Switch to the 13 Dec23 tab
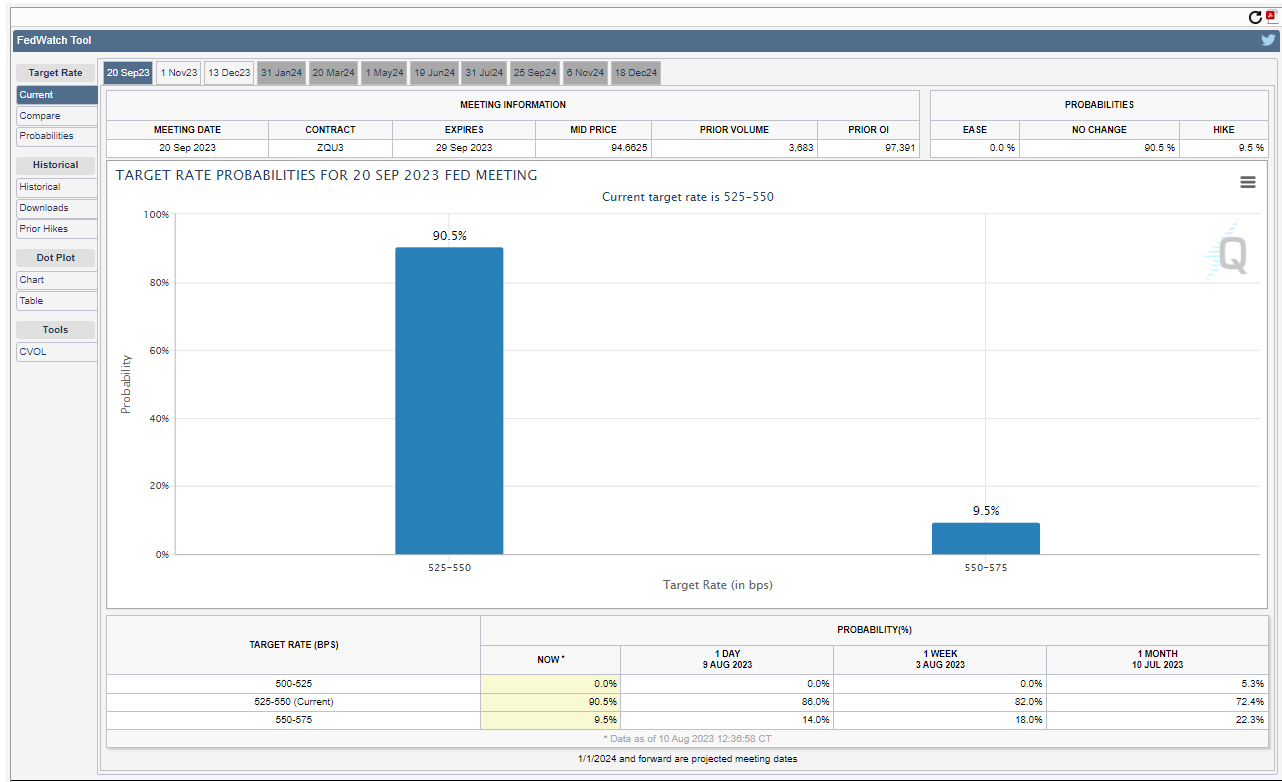The width and height of the screenshot is (1282, 782). point(230,73)
